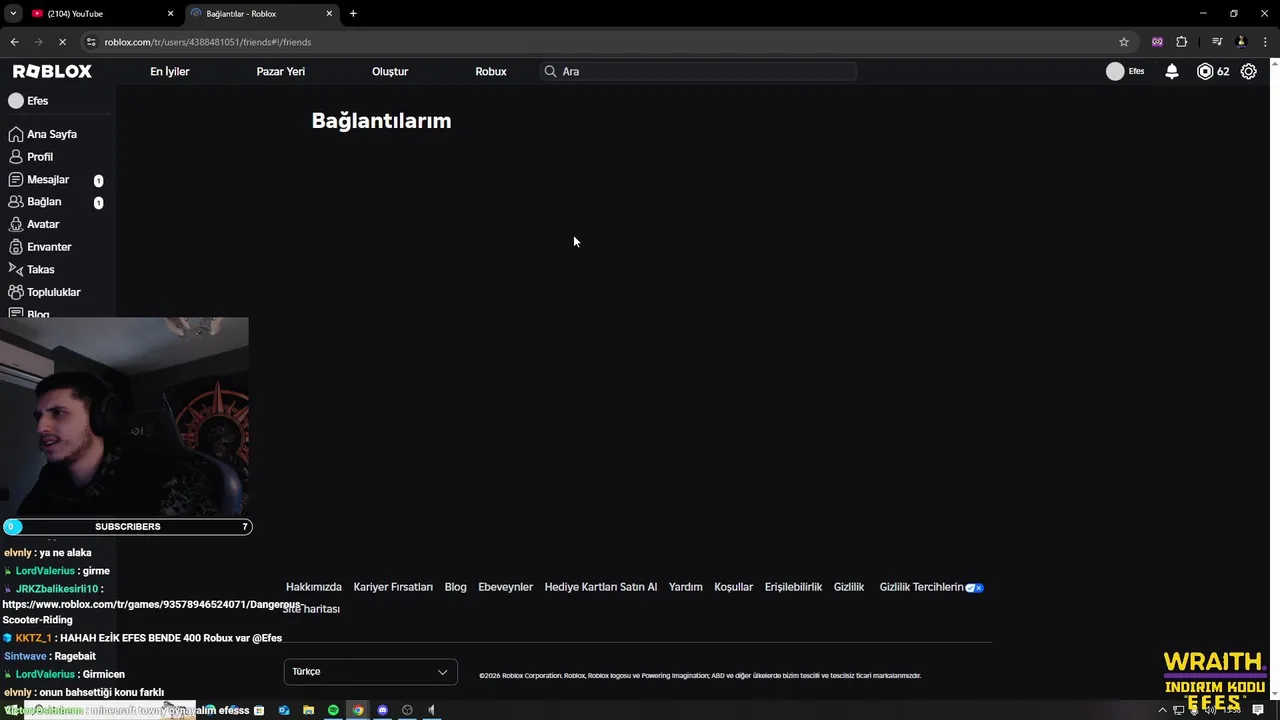This screenshot has width=1280, height=720.
Task: Click the Takas trade icon
Action: coord(16,269)
